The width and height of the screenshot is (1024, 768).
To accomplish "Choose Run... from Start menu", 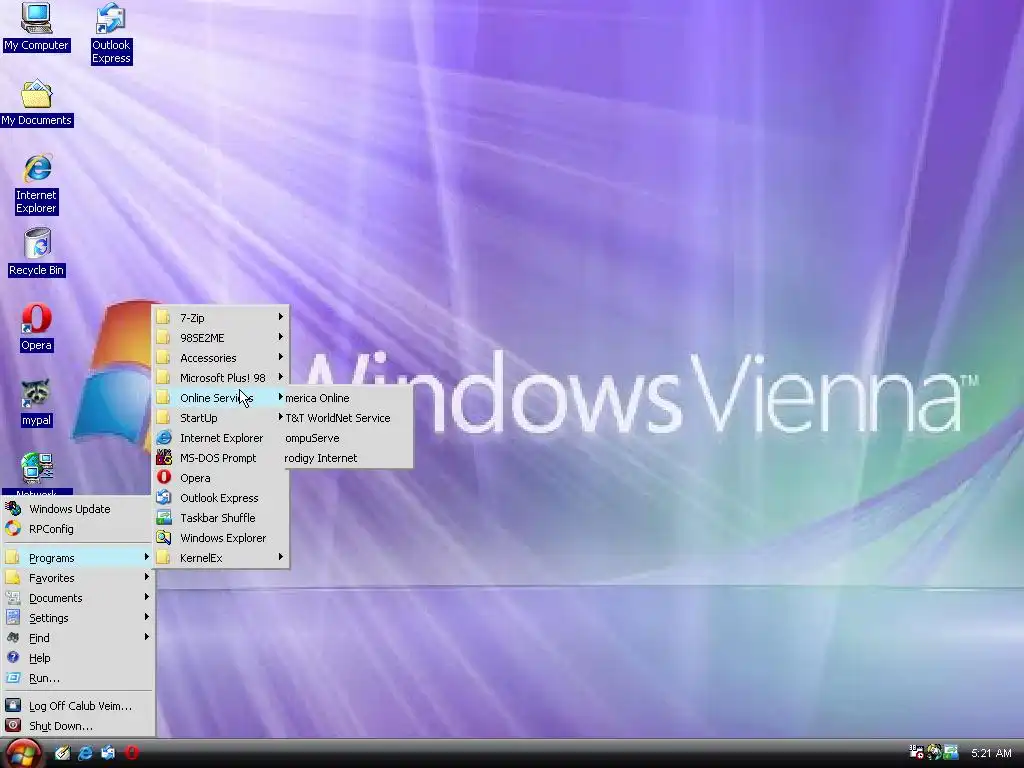I will click(x=78, y=678).
